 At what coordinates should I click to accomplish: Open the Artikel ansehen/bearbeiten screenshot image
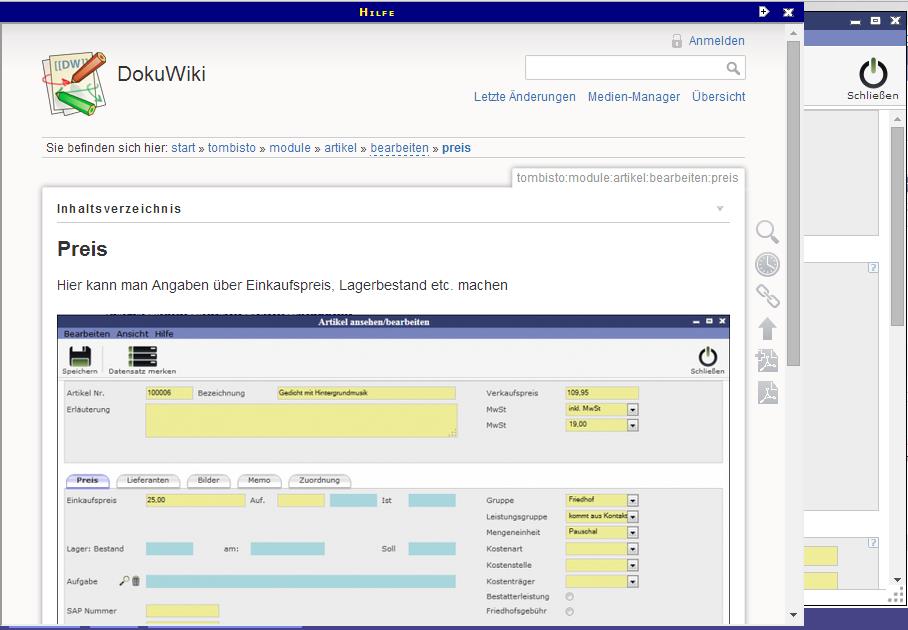pyautogui.click(x=393, y=470)
